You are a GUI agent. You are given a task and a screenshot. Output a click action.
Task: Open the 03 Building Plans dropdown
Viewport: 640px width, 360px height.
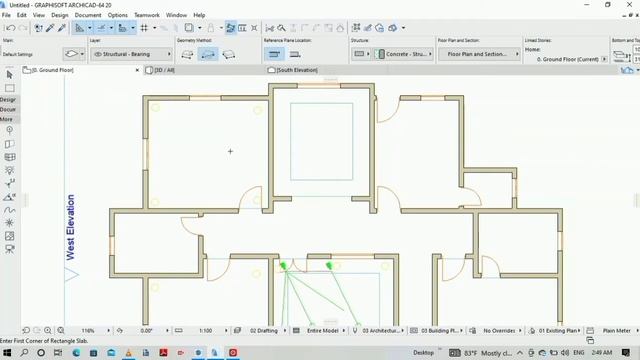point(441,331)
